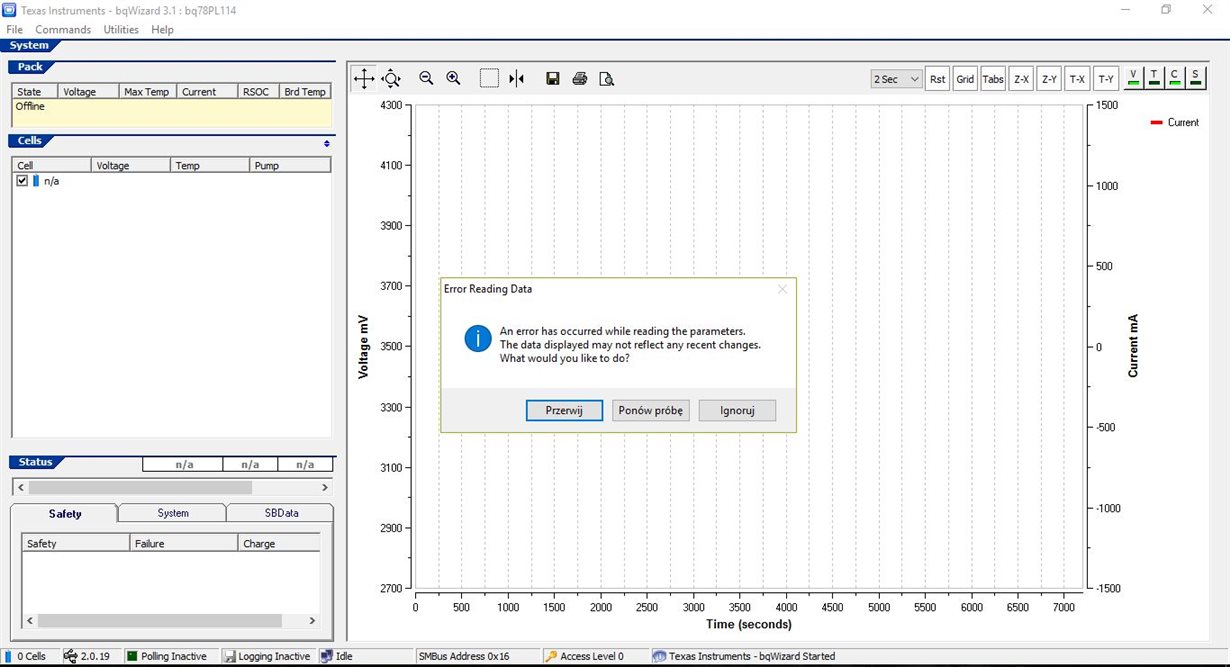The image size is (1230, 667).
Task: Toggle the Grid button
Action: (x=965, y=79)
